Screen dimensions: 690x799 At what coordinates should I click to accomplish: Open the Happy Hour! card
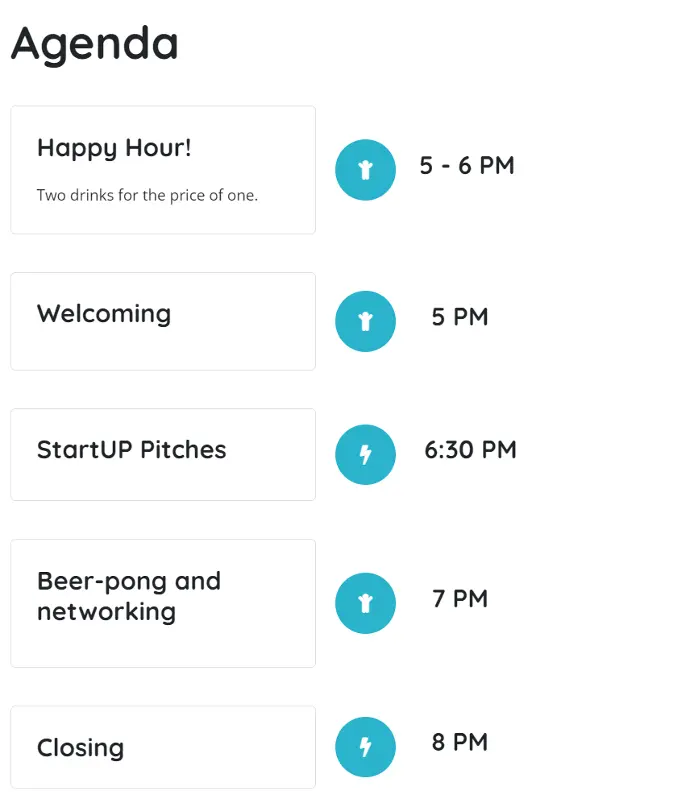163,170
